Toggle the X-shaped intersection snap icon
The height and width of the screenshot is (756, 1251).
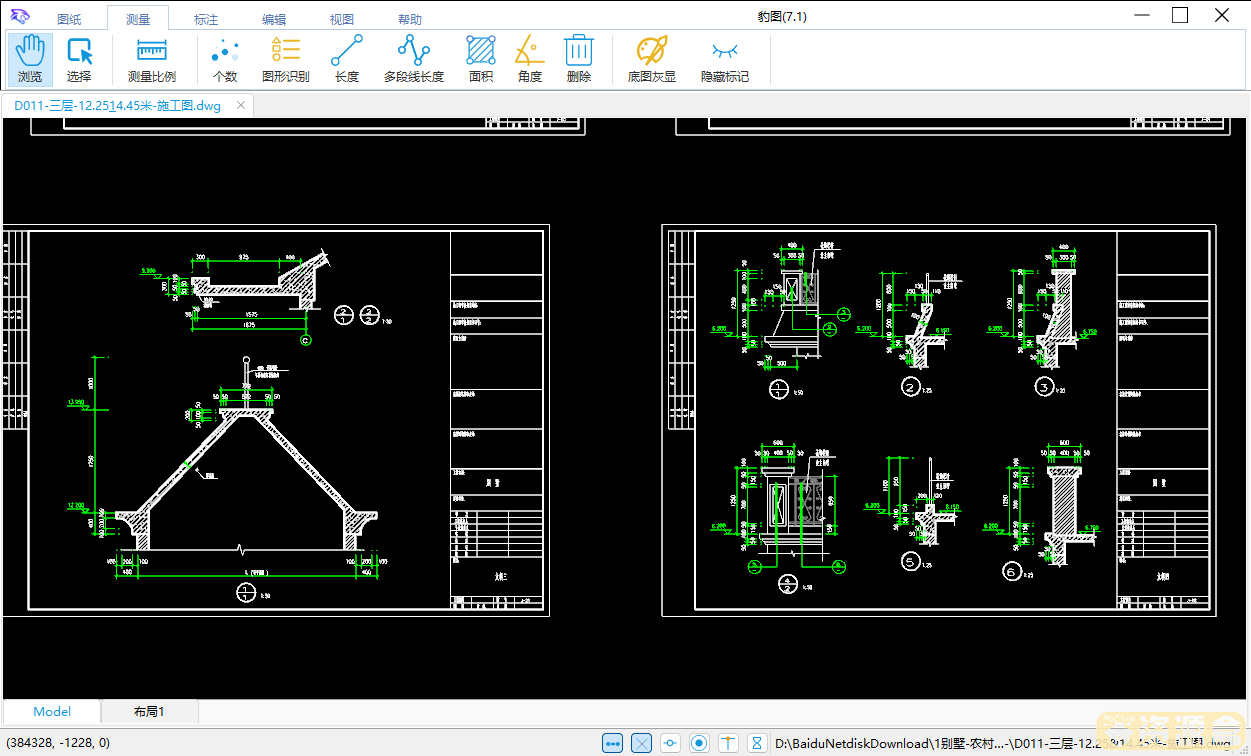pyautogui.click(x=642, y=743)
